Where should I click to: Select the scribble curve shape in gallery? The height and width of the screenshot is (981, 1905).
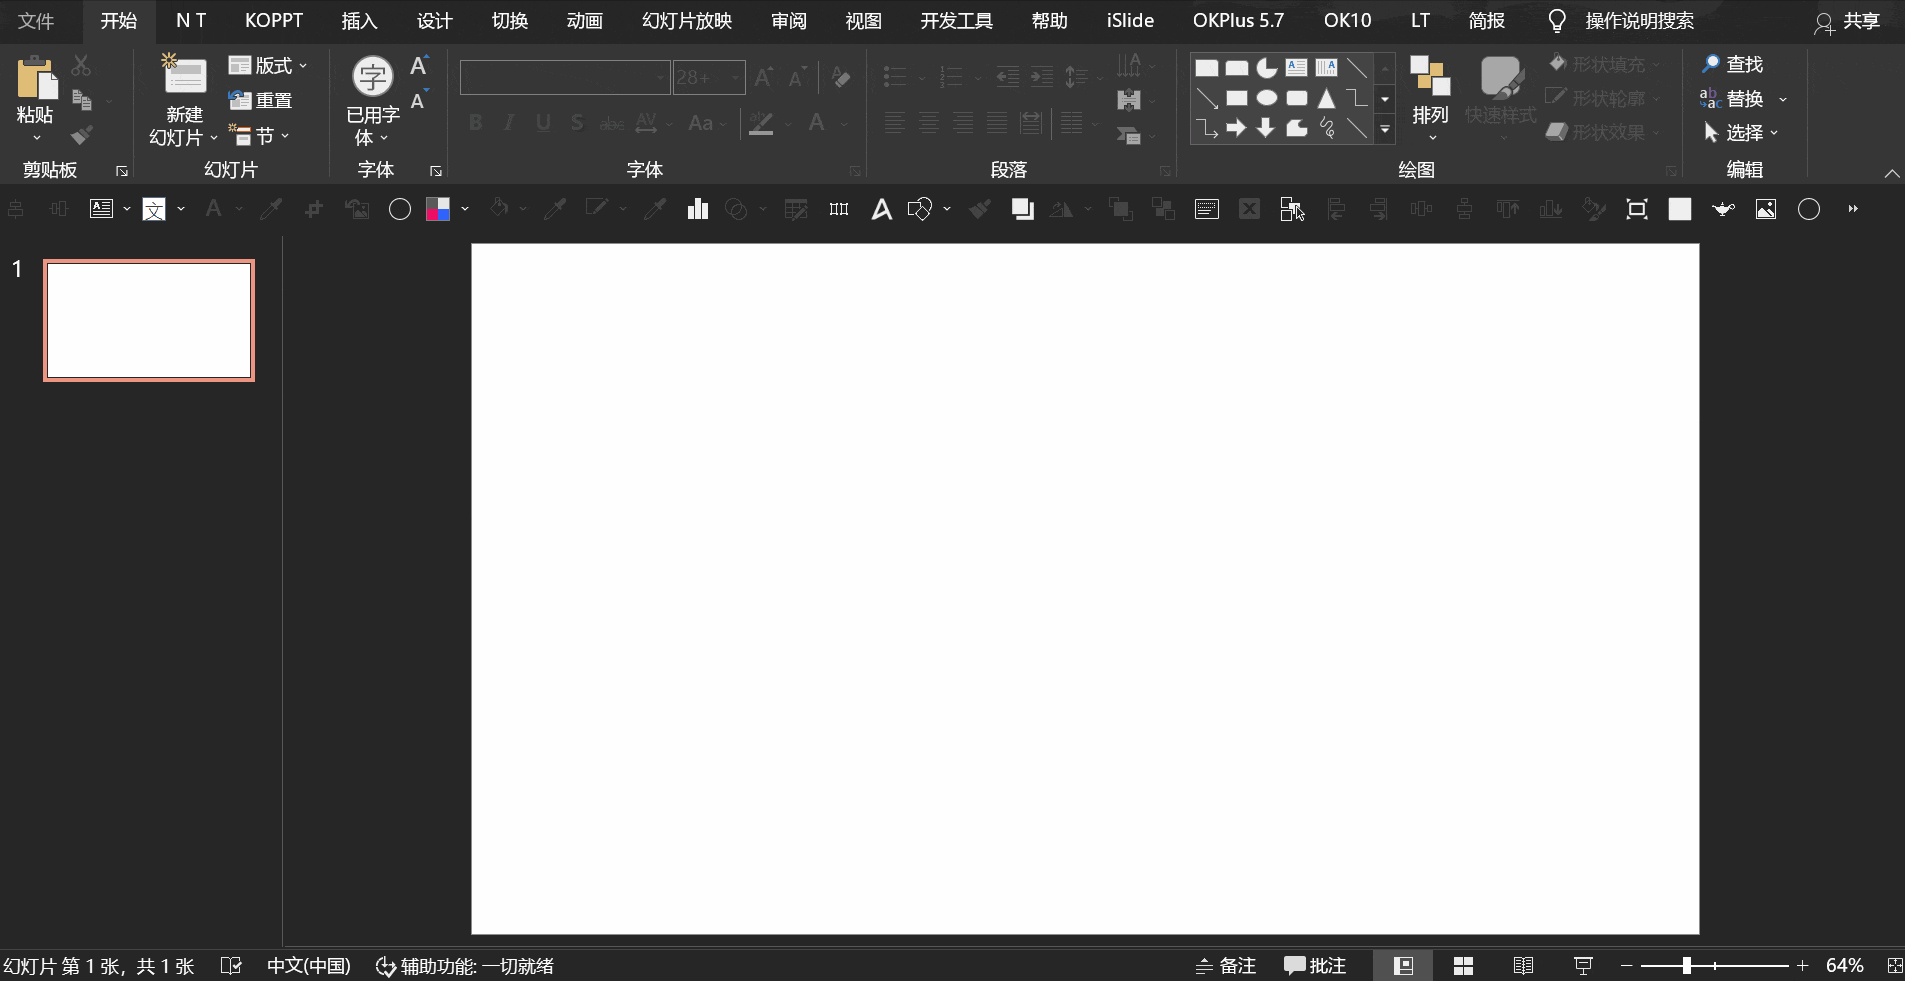click(x=1327, y=128)
